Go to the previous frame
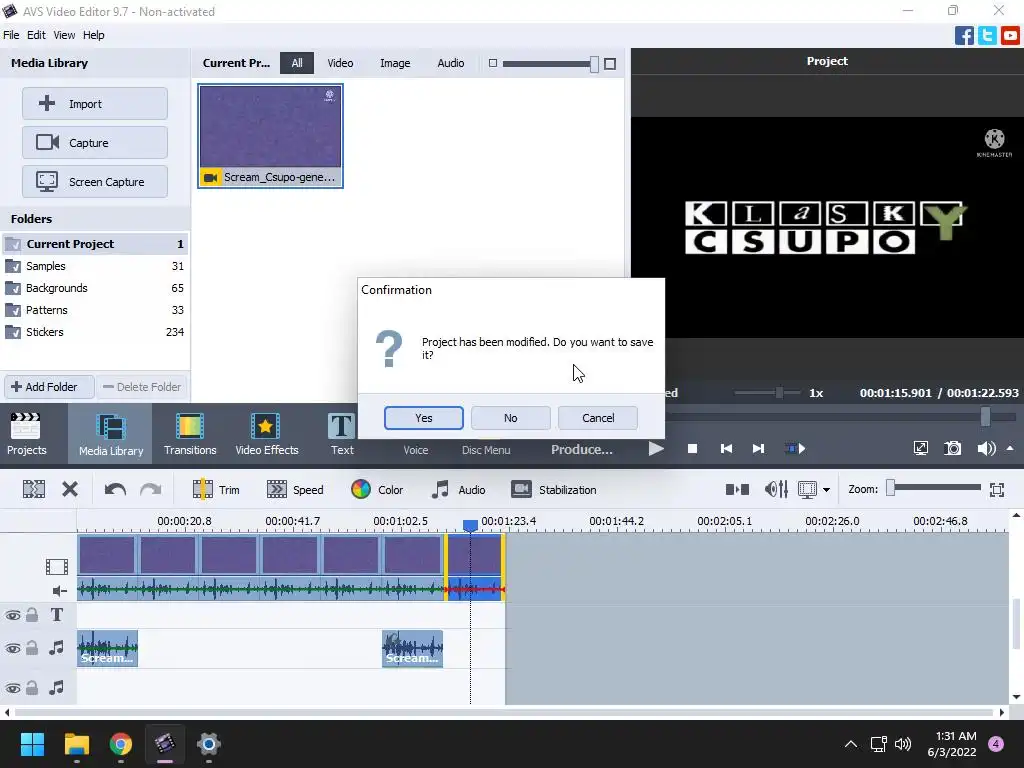This screenshot has height=768, width=1024. pos(726,449)
